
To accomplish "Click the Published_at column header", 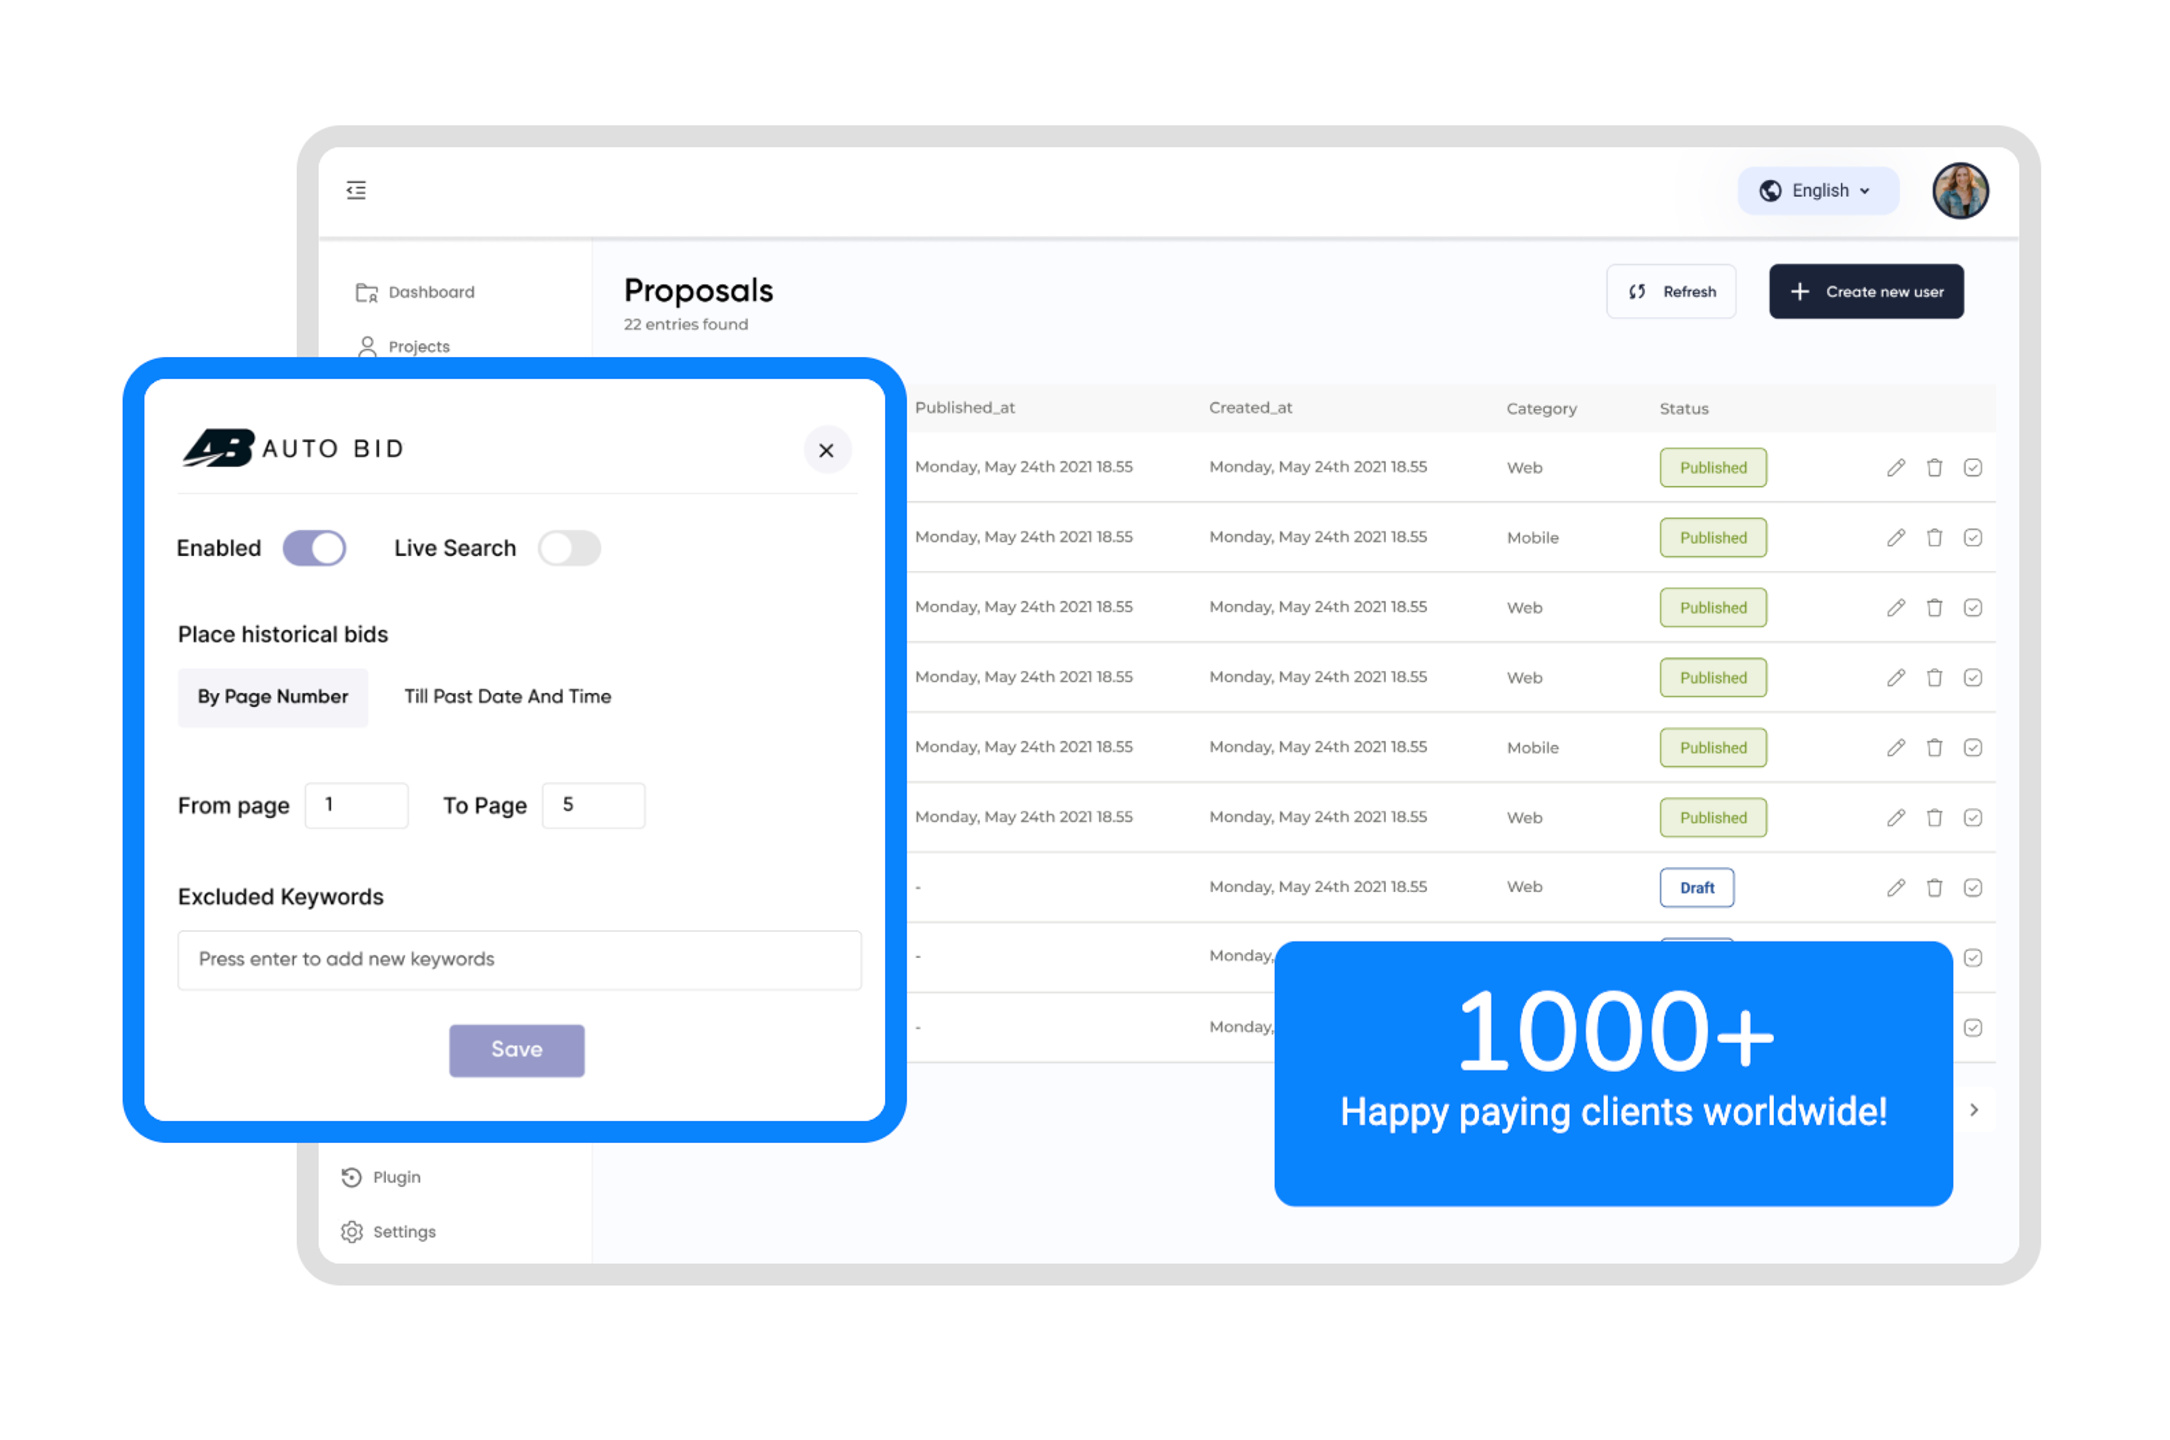I will coord(965,408).
